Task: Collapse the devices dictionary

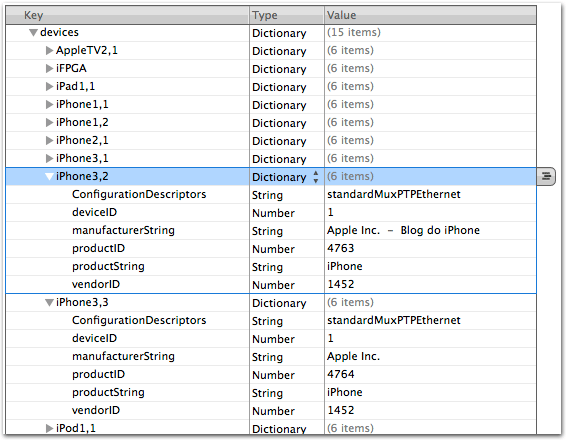Action: pyautogui.click(x=33, y=33)
